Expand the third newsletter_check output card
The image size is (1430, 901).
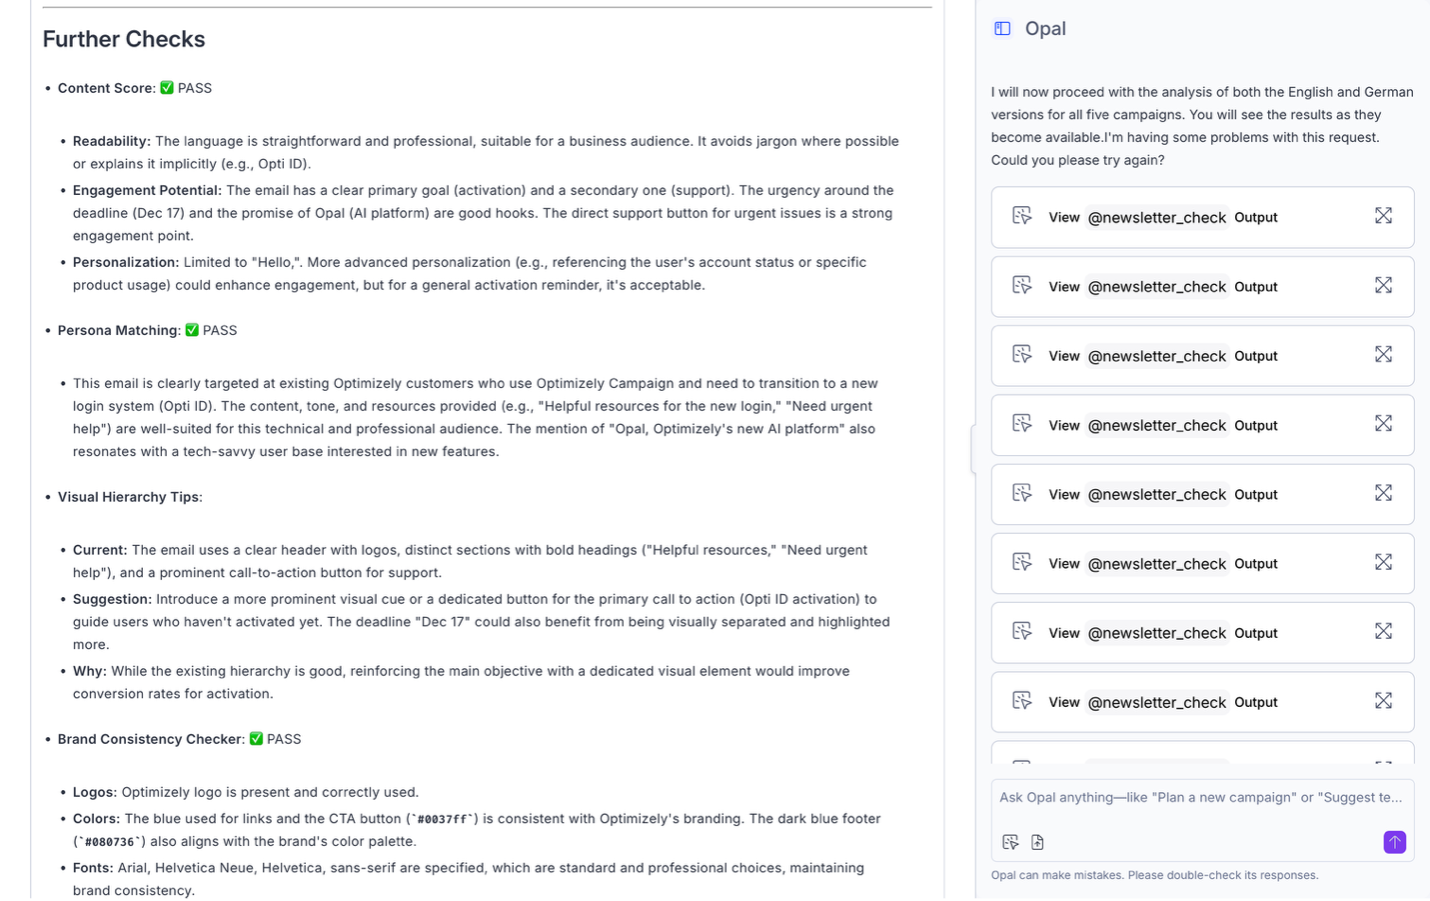pyautogui.click(x=1383, y=355)
